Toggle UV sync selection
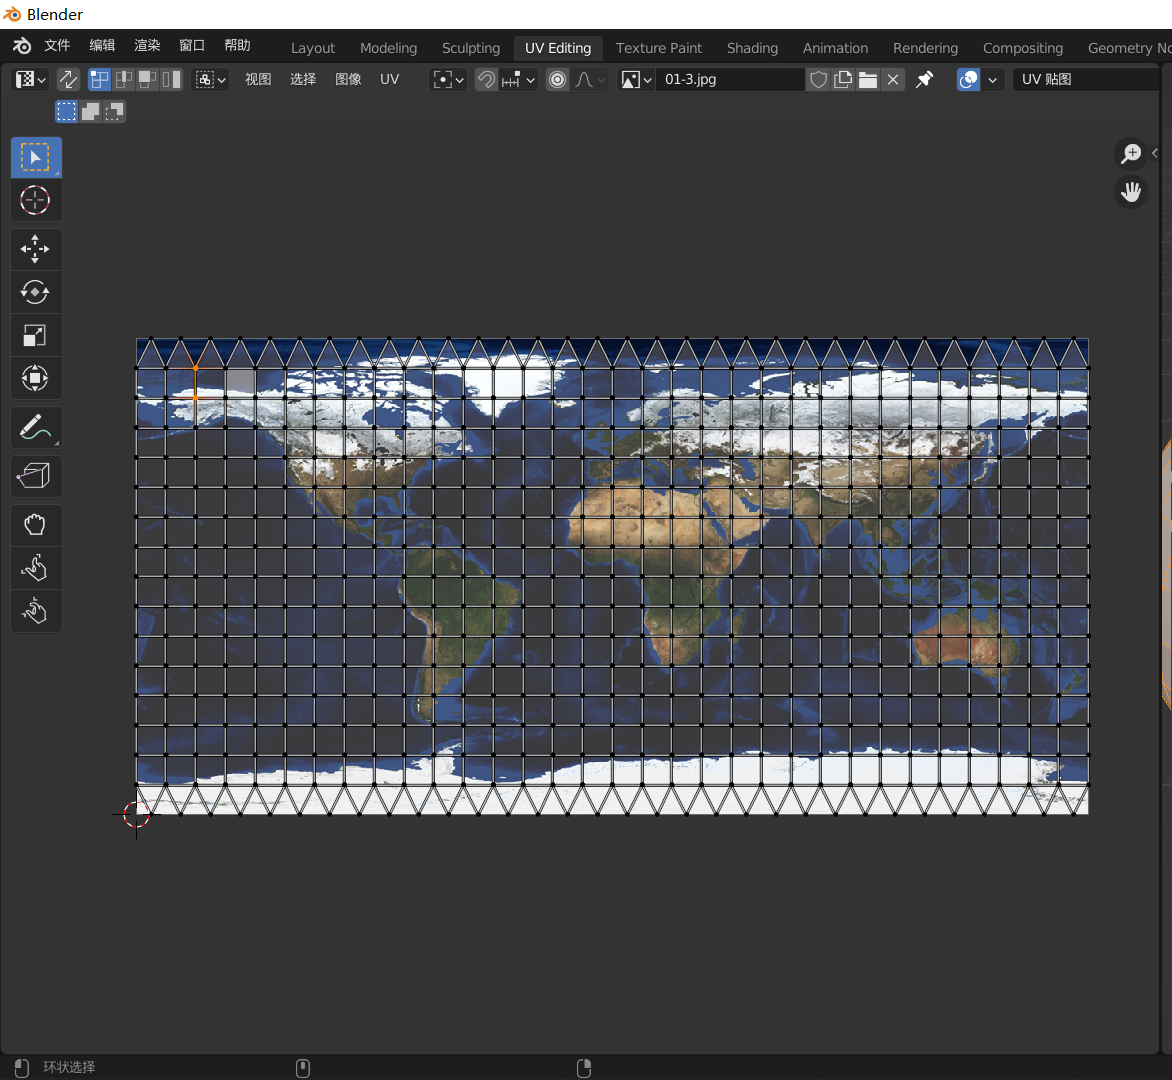This screenshot has height=1080, width=1172. (x=68, y=79)
